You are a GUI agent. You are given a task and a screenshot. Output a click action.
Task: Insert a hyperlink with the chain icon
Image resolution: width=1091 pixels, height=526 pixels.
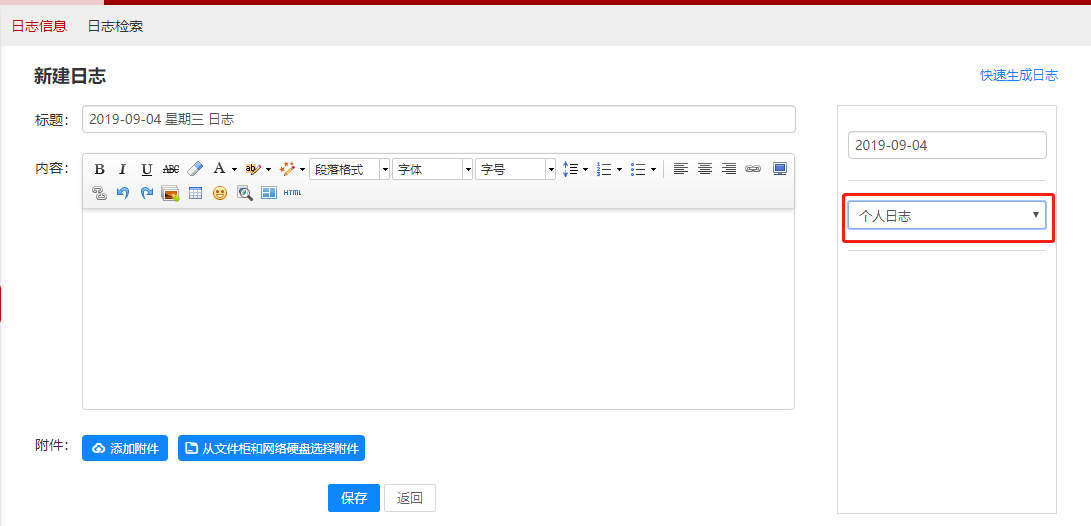(x=753, y=169)
